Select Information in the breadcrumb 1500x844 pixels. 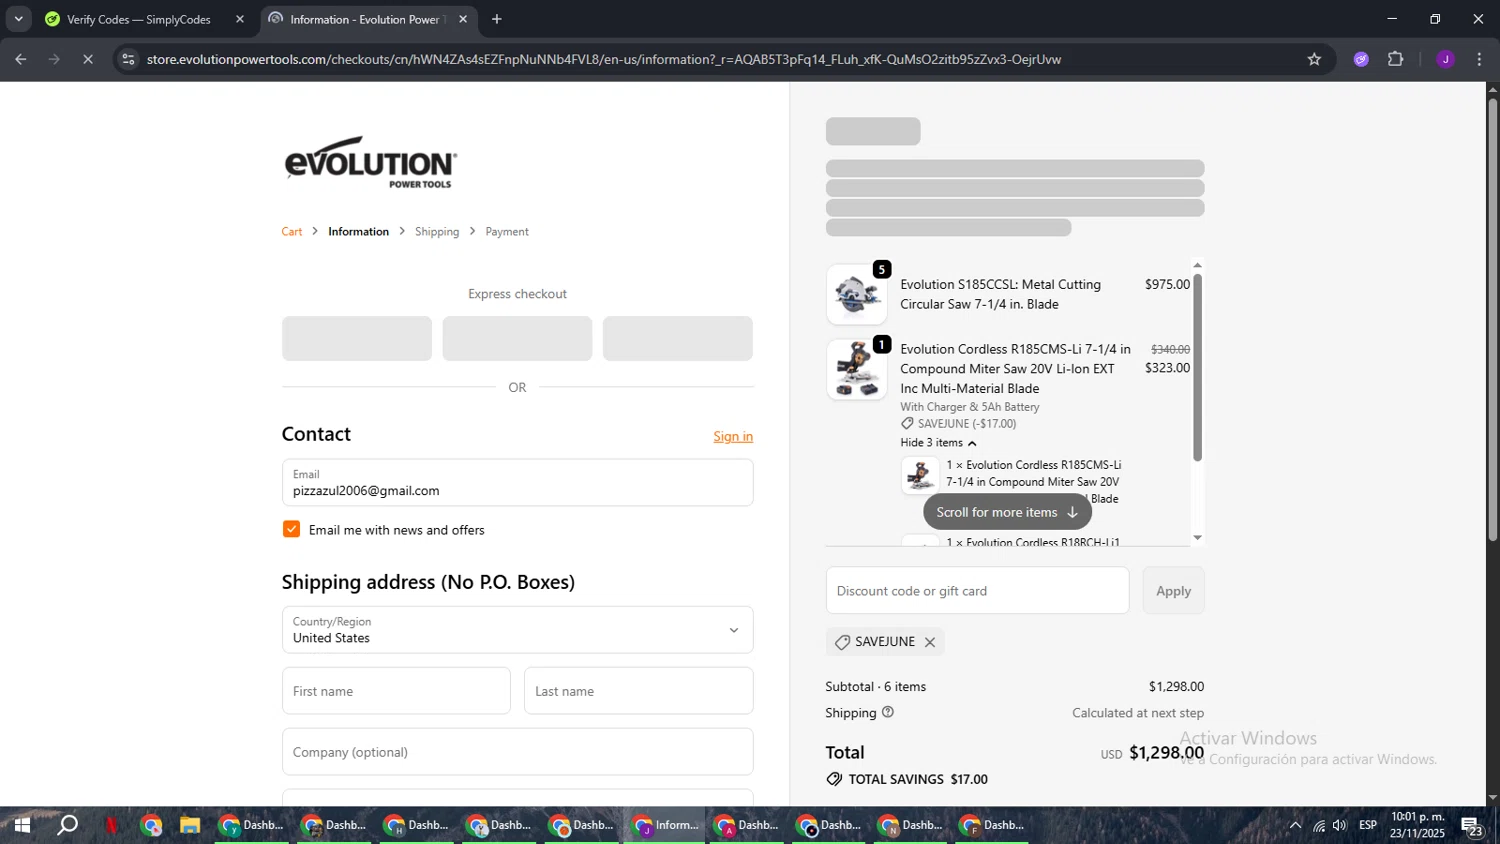(x=358, y=231)
